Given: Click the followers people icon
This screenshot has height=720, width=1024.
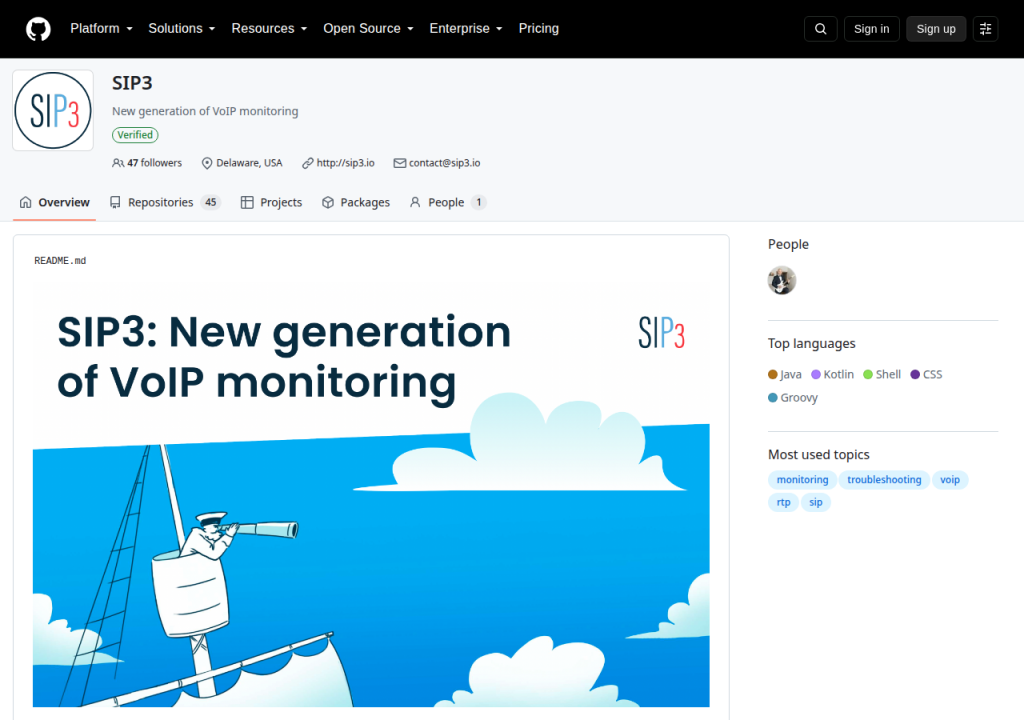Looking at the screenshot, I should pyautogui.click(x=118, y=163).
